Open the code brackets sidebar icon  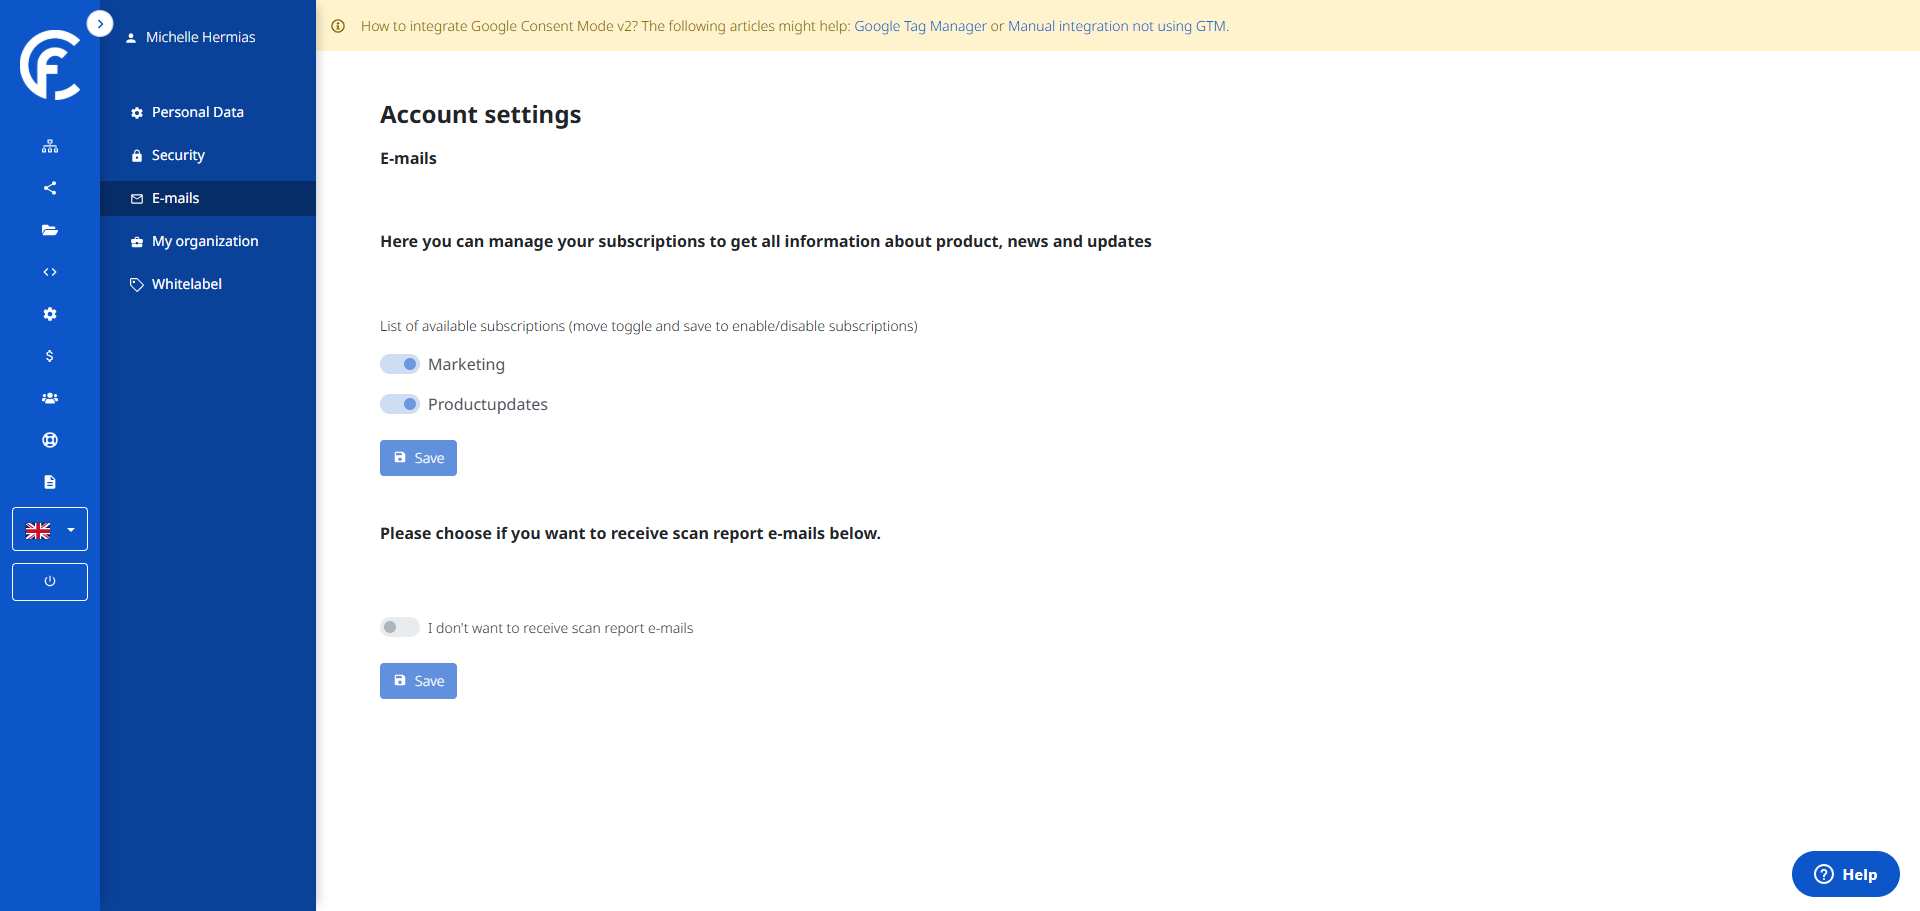tap(50, 272)
